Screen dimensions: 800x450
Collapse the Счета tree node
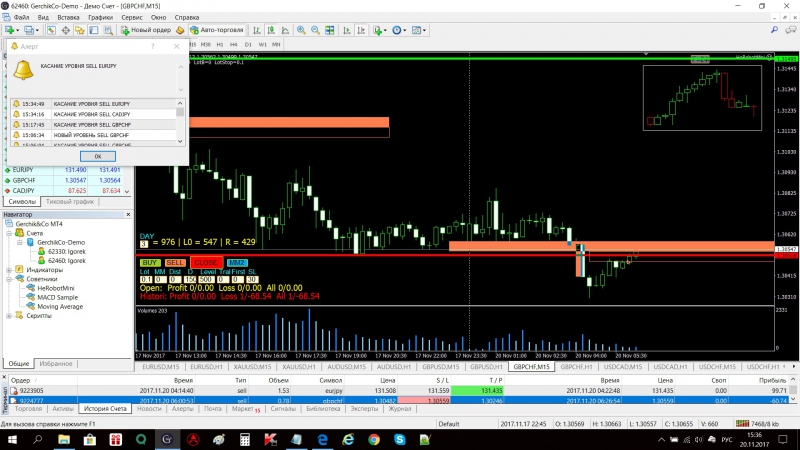point(9,233)
